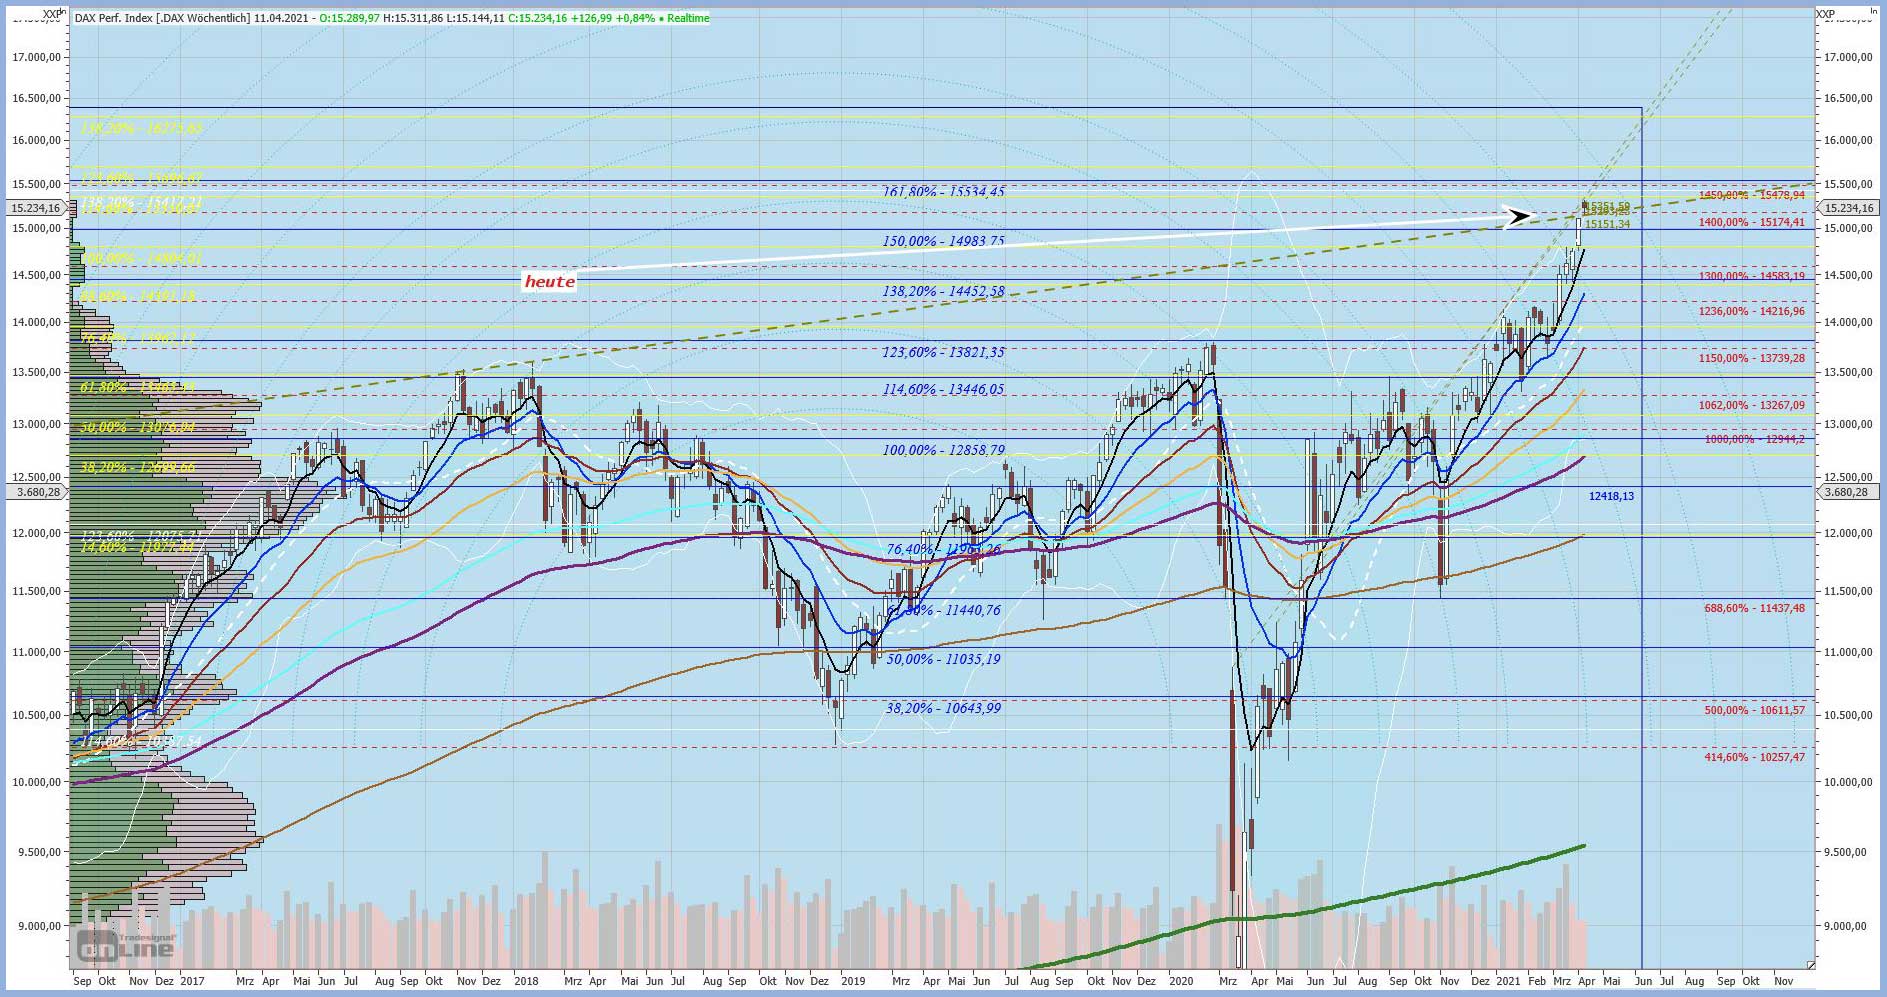Click the XXP label above the left price axis
The image size is (1887, 997).
pos(52,14)
